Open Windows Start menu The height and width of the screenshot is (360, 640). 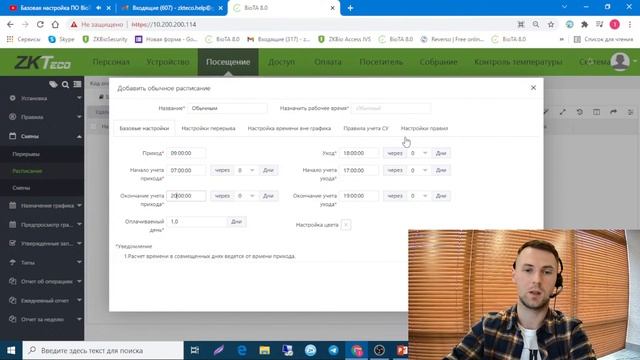pyautogui.click(x=11, y=351)
